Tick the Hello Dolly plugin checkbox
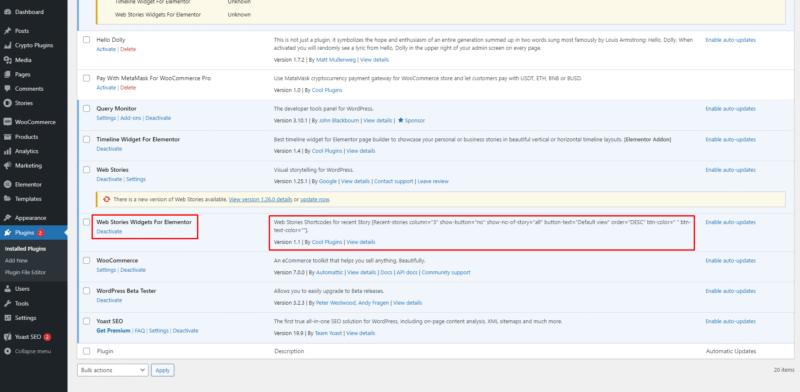Viewport: 800px width, 392px height. (x=86, y=39)
